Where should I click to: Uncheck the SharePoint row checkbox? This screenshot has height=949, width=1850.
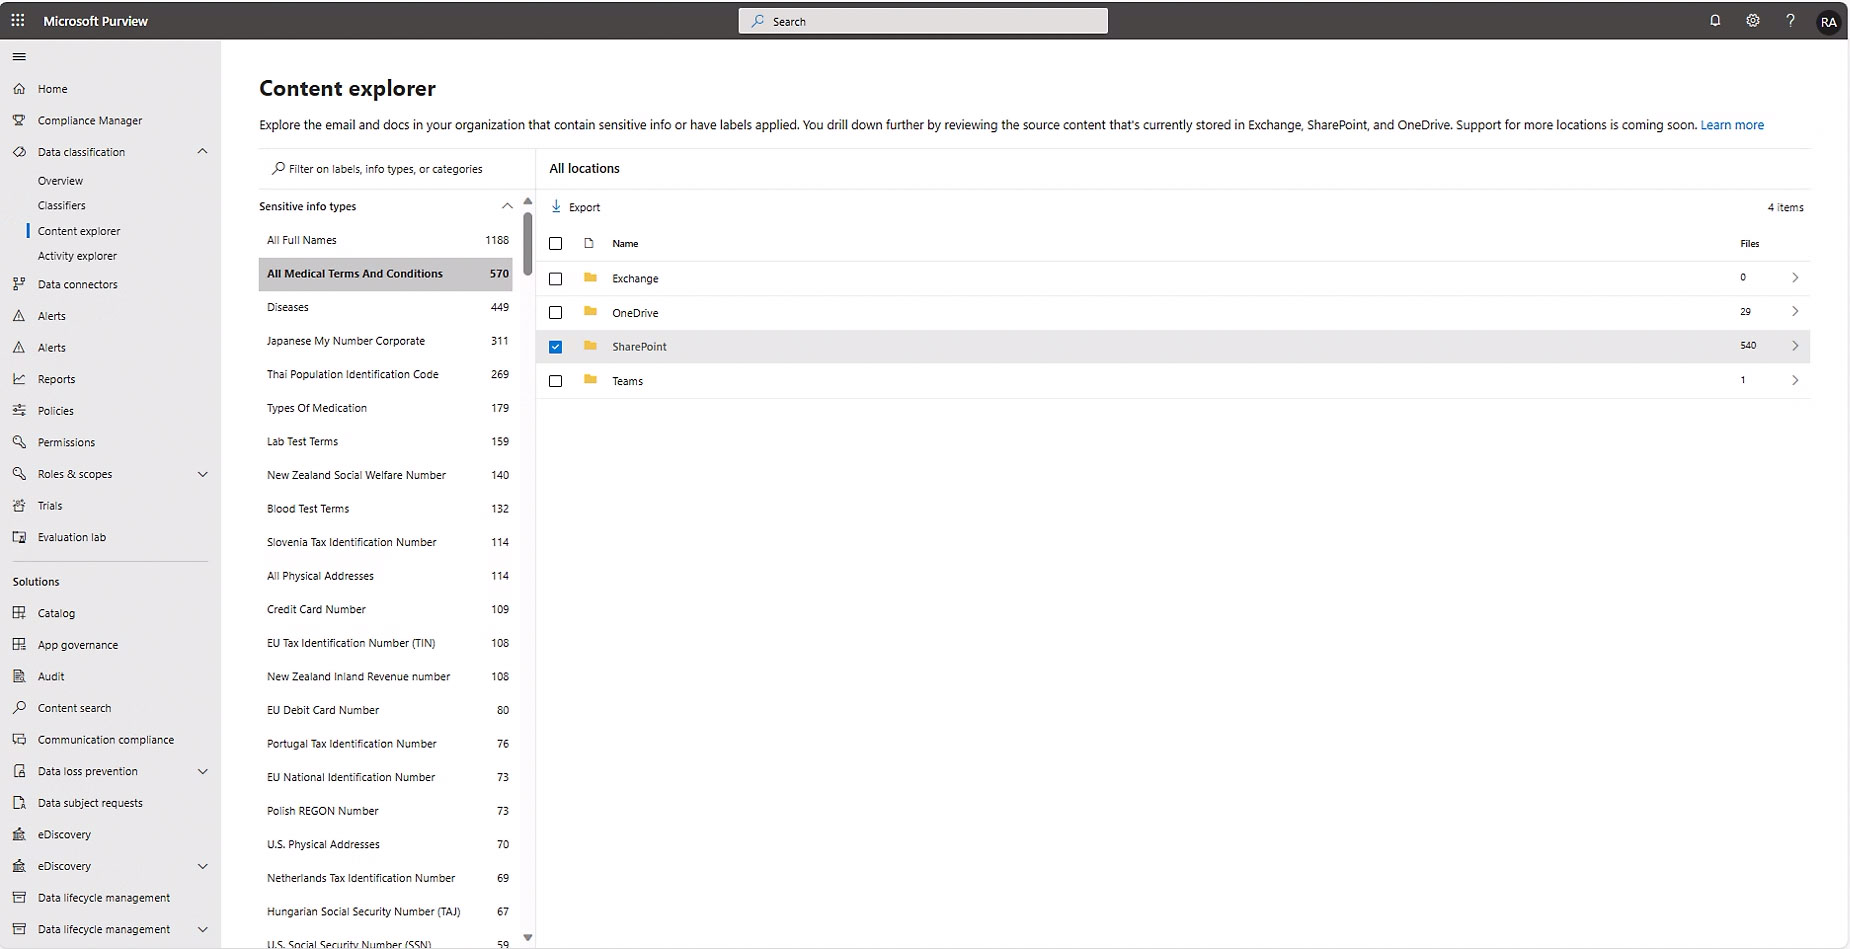(x=556, y=347)
